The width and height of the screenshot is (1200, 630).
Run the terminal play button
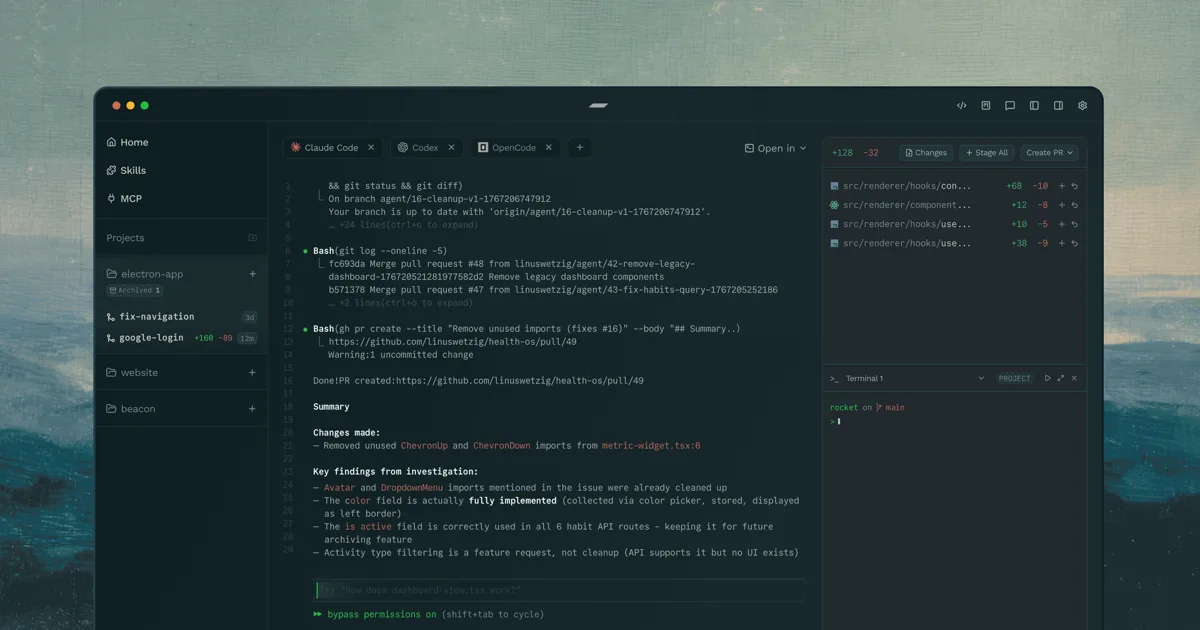click(1047, 378)
